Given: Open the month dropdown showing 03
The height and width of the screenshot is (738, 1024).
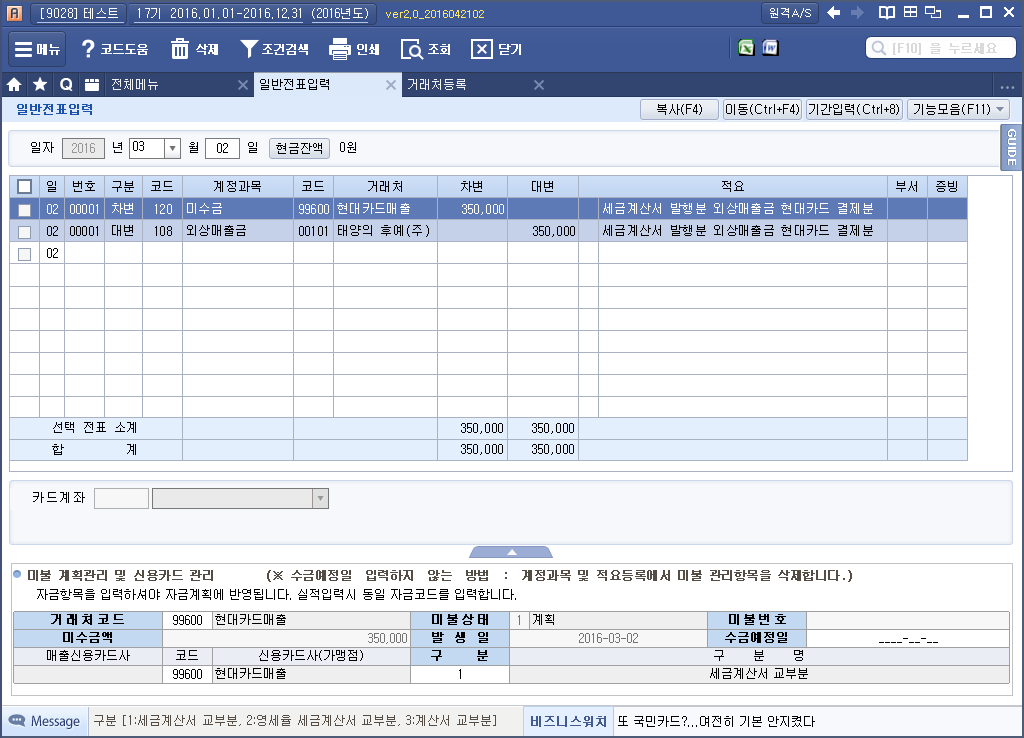Looking at the screenshot, I should (172, 148).
